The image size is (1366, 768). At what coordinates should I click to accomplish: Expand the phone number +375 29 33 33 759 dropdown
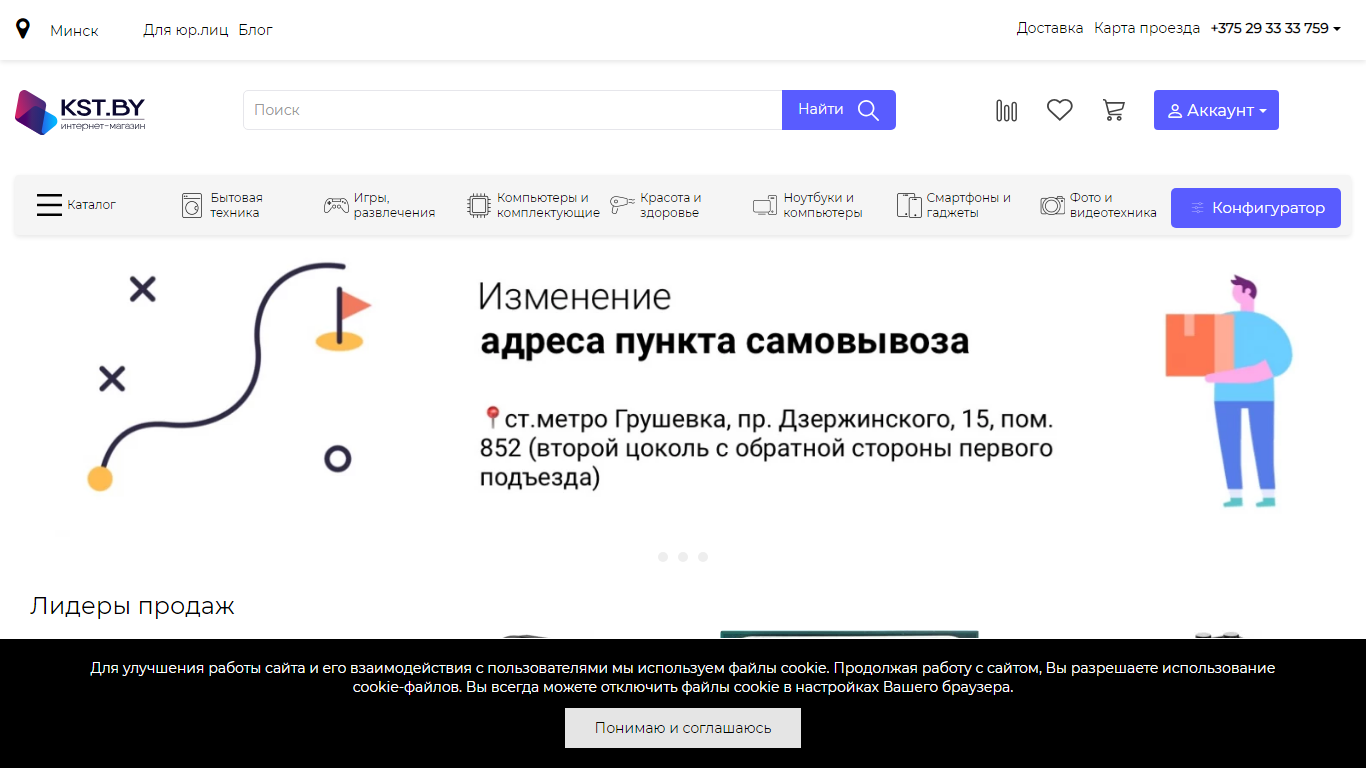(1275, 29)
